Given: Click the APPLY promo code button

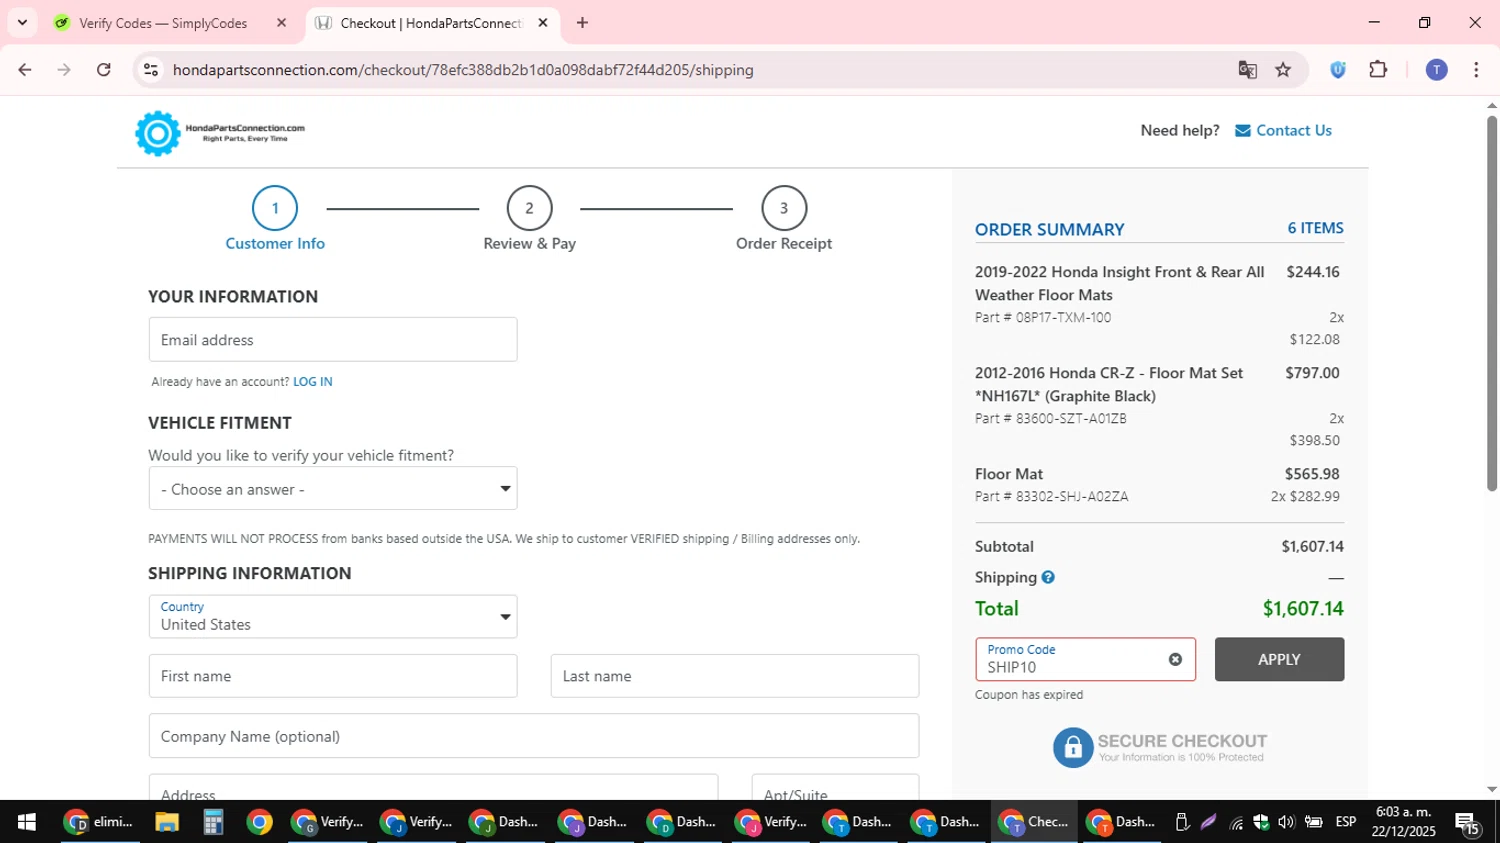Looking at the screenshot, I should pyautogui.click(x=1279, y=659).
